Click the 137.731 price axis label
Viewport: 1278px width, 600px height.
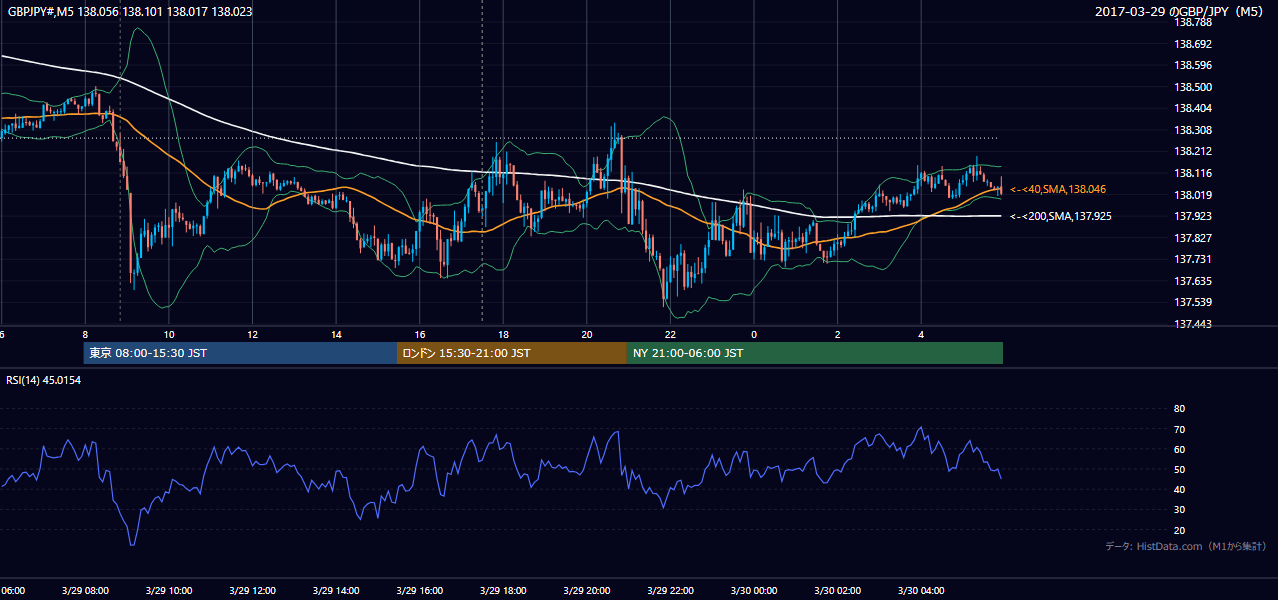(1192, 259)
